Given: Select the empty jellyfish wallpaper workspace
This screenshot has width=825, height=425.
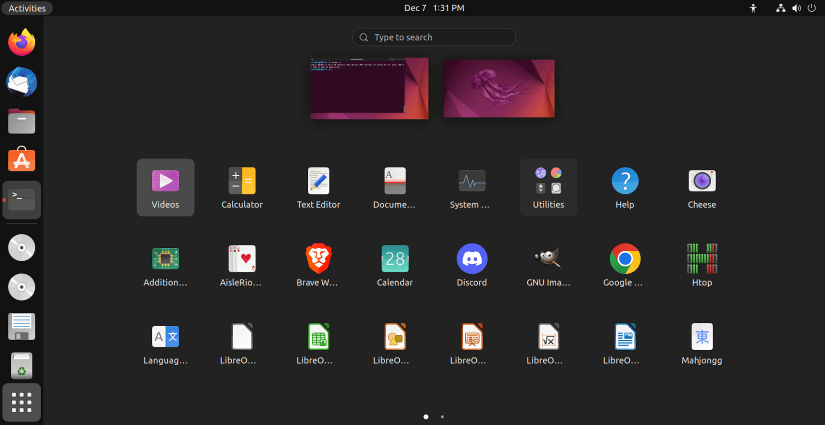Looking at the screenshot, I should coord(499,88).
